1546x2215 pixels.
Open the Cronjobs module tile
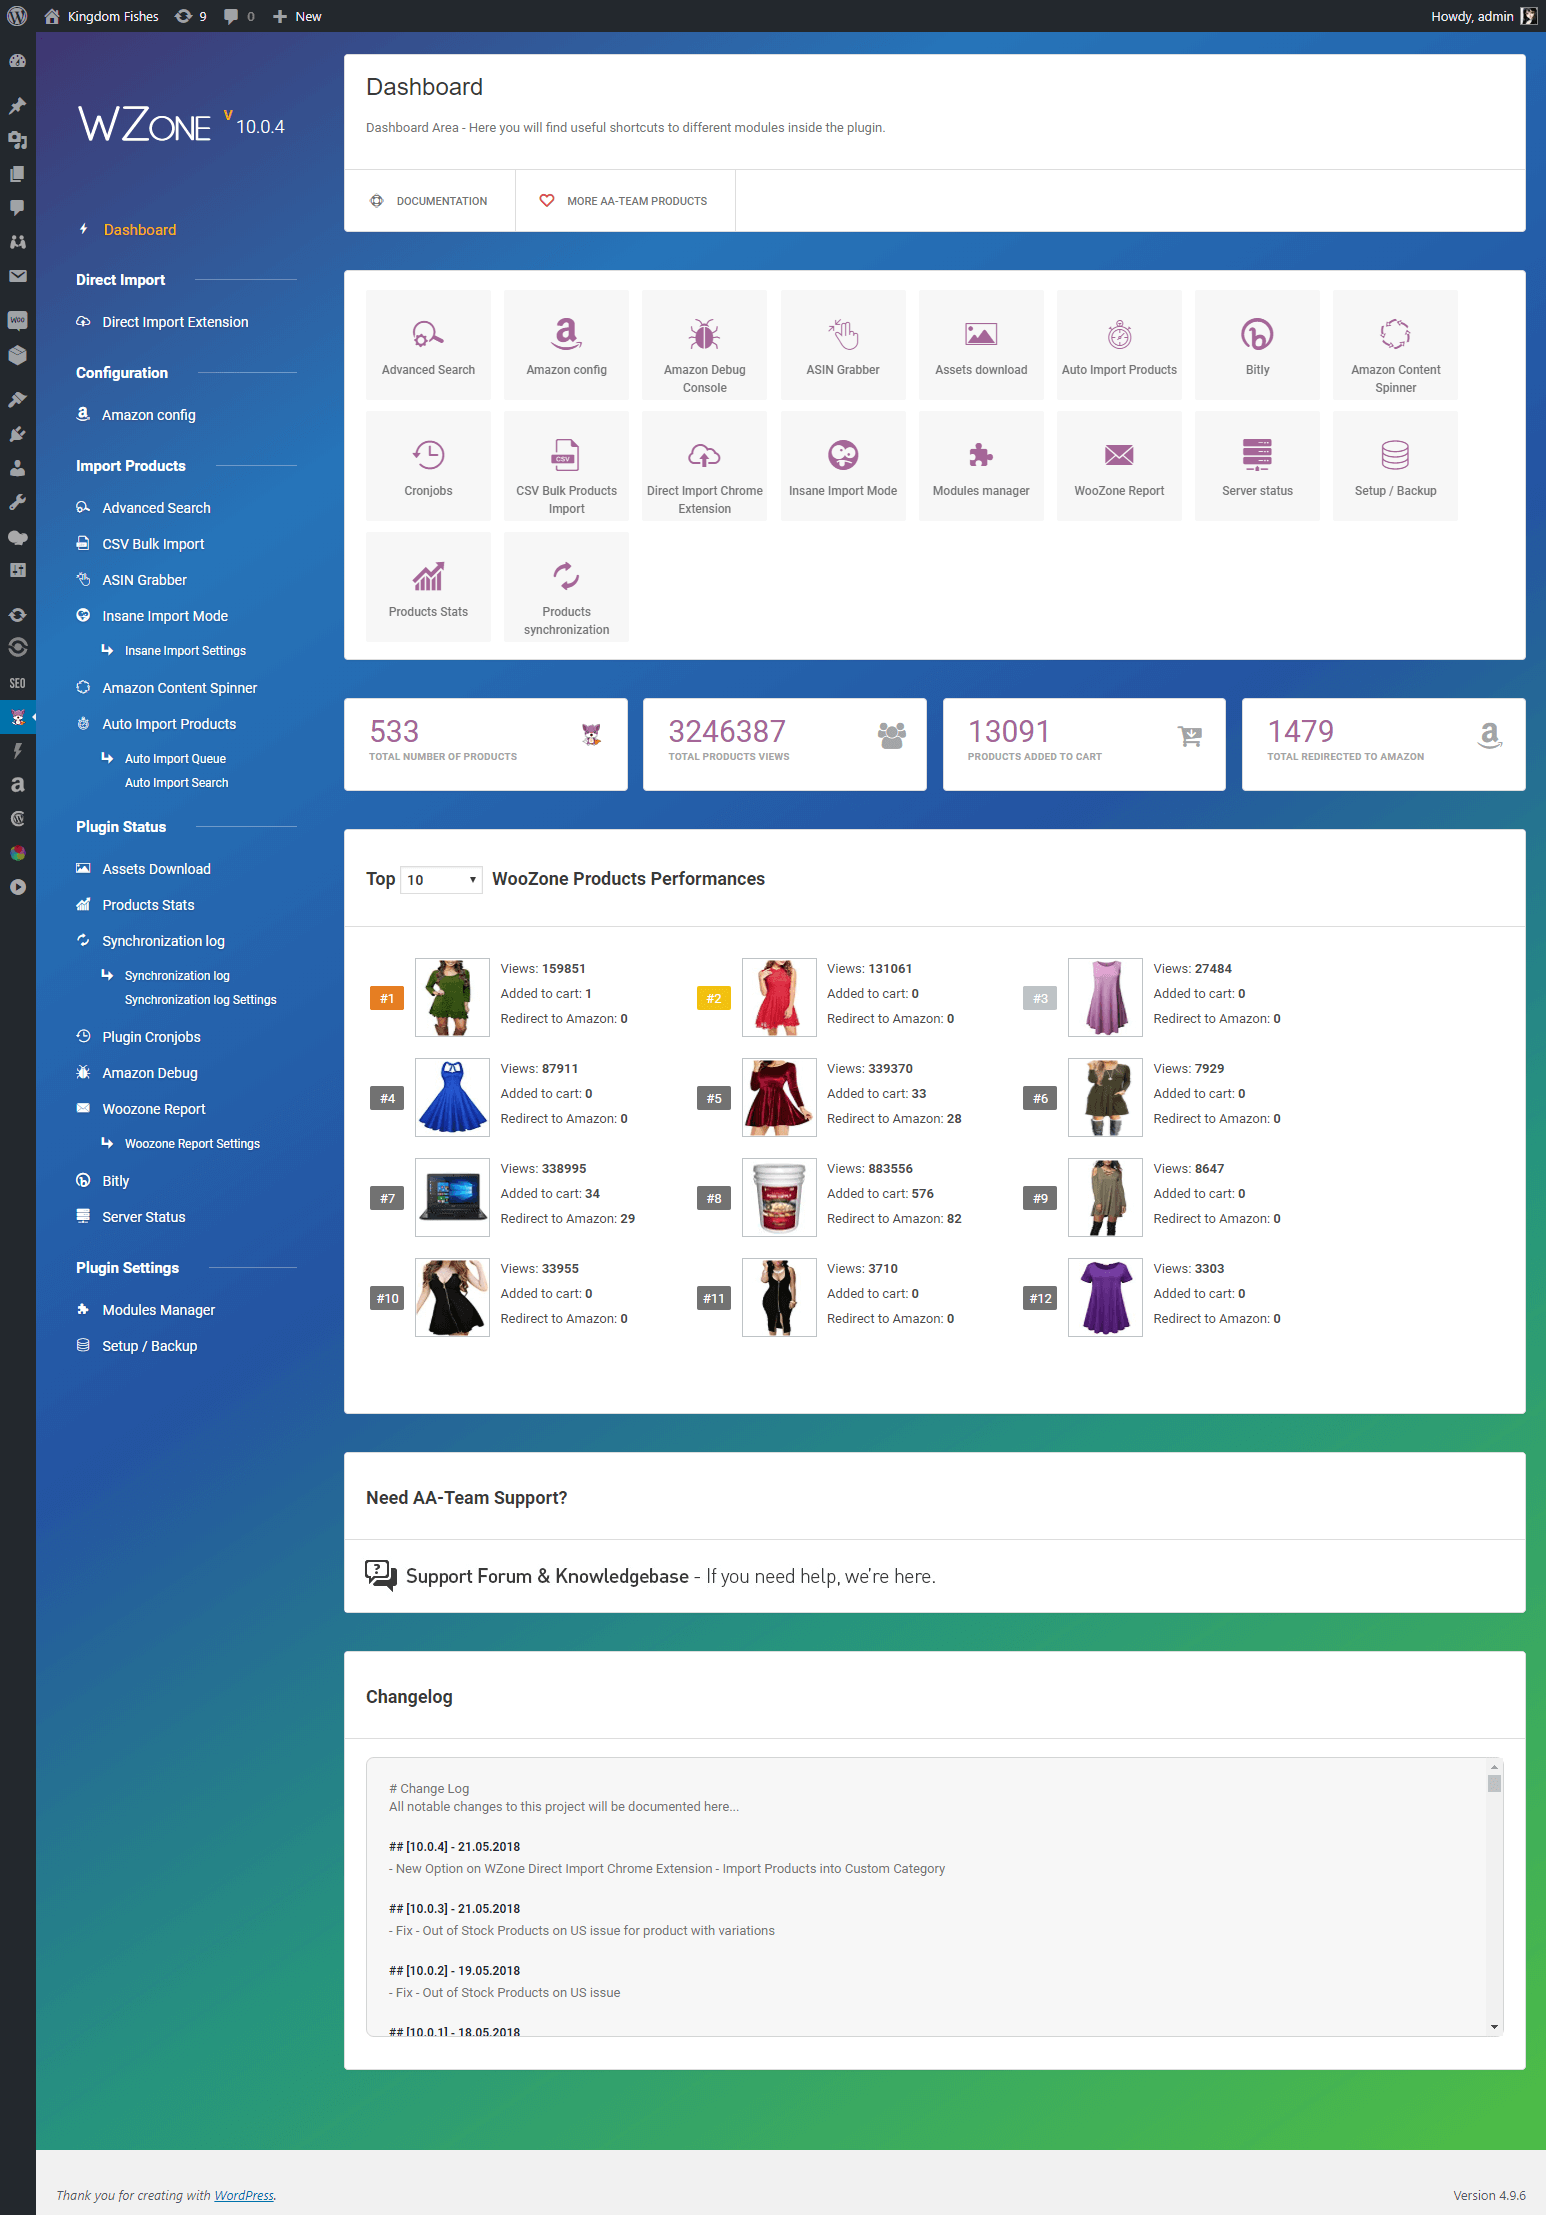coord(428,466)
